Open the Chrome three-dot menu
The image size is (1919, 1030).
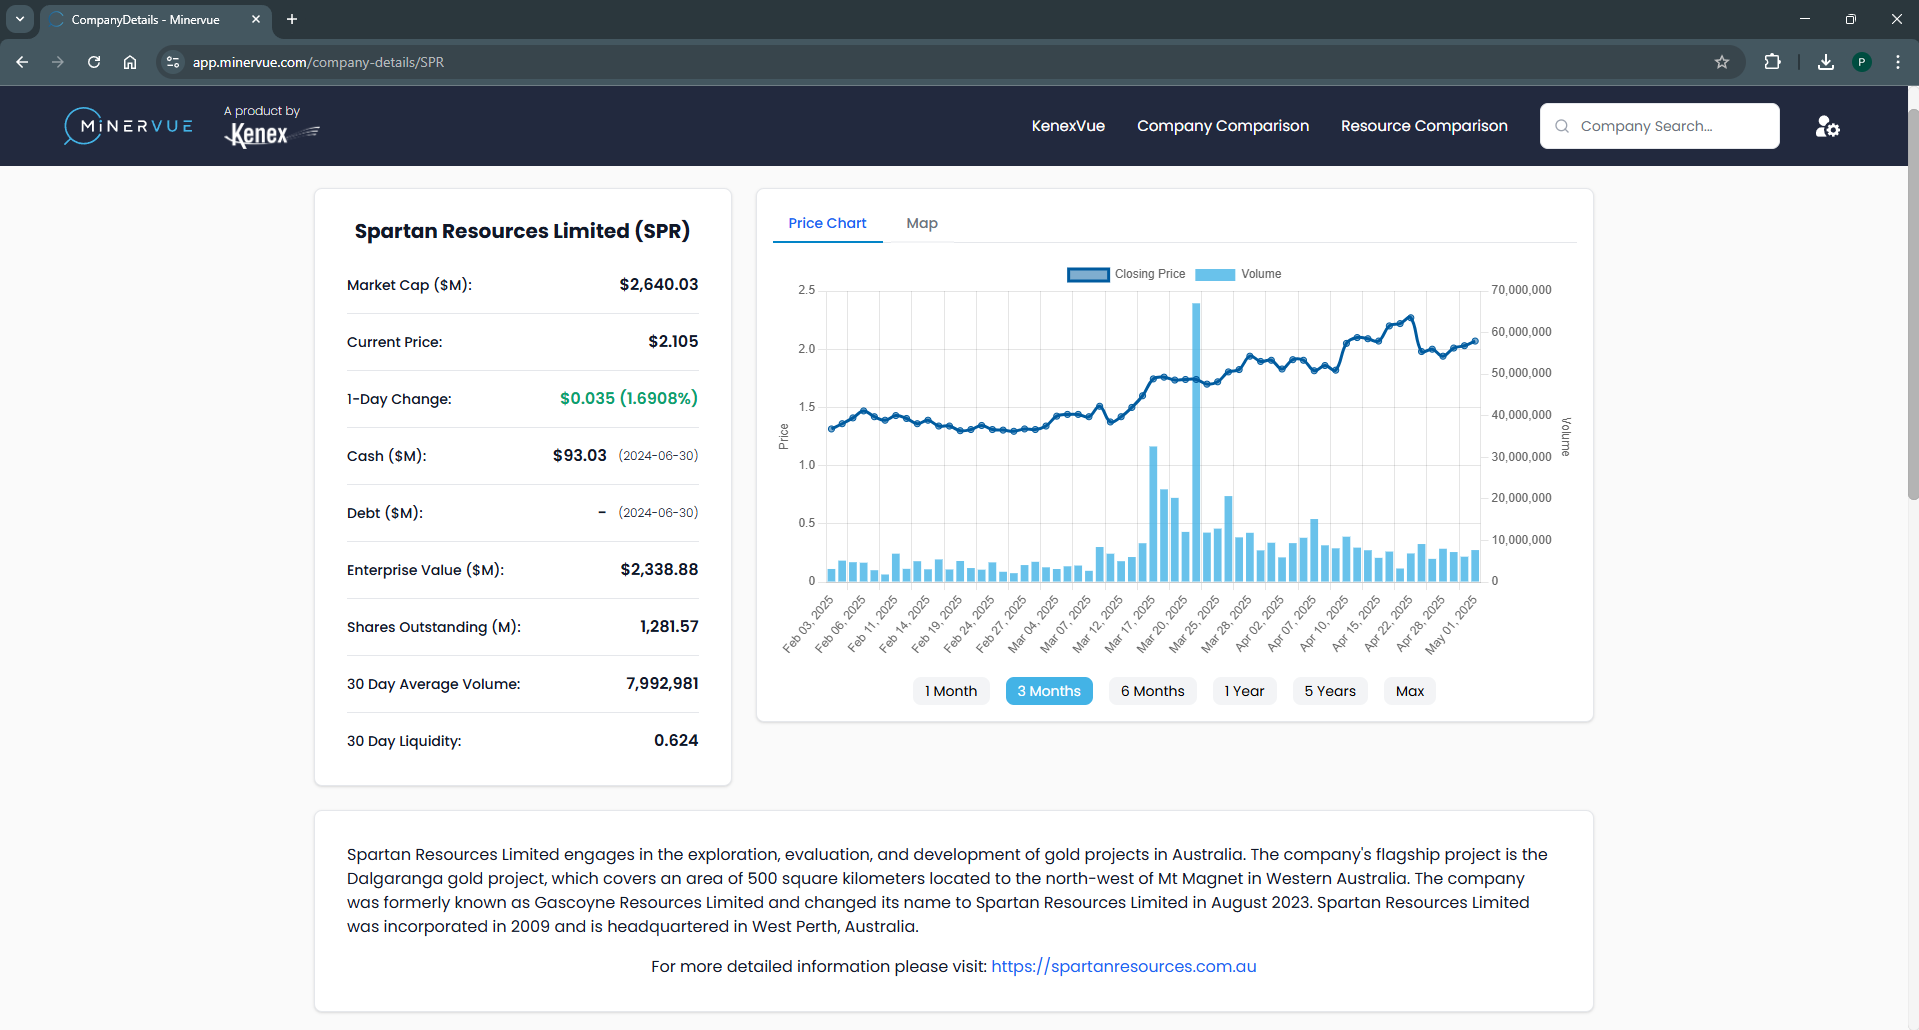click(x=1897, y=62)
